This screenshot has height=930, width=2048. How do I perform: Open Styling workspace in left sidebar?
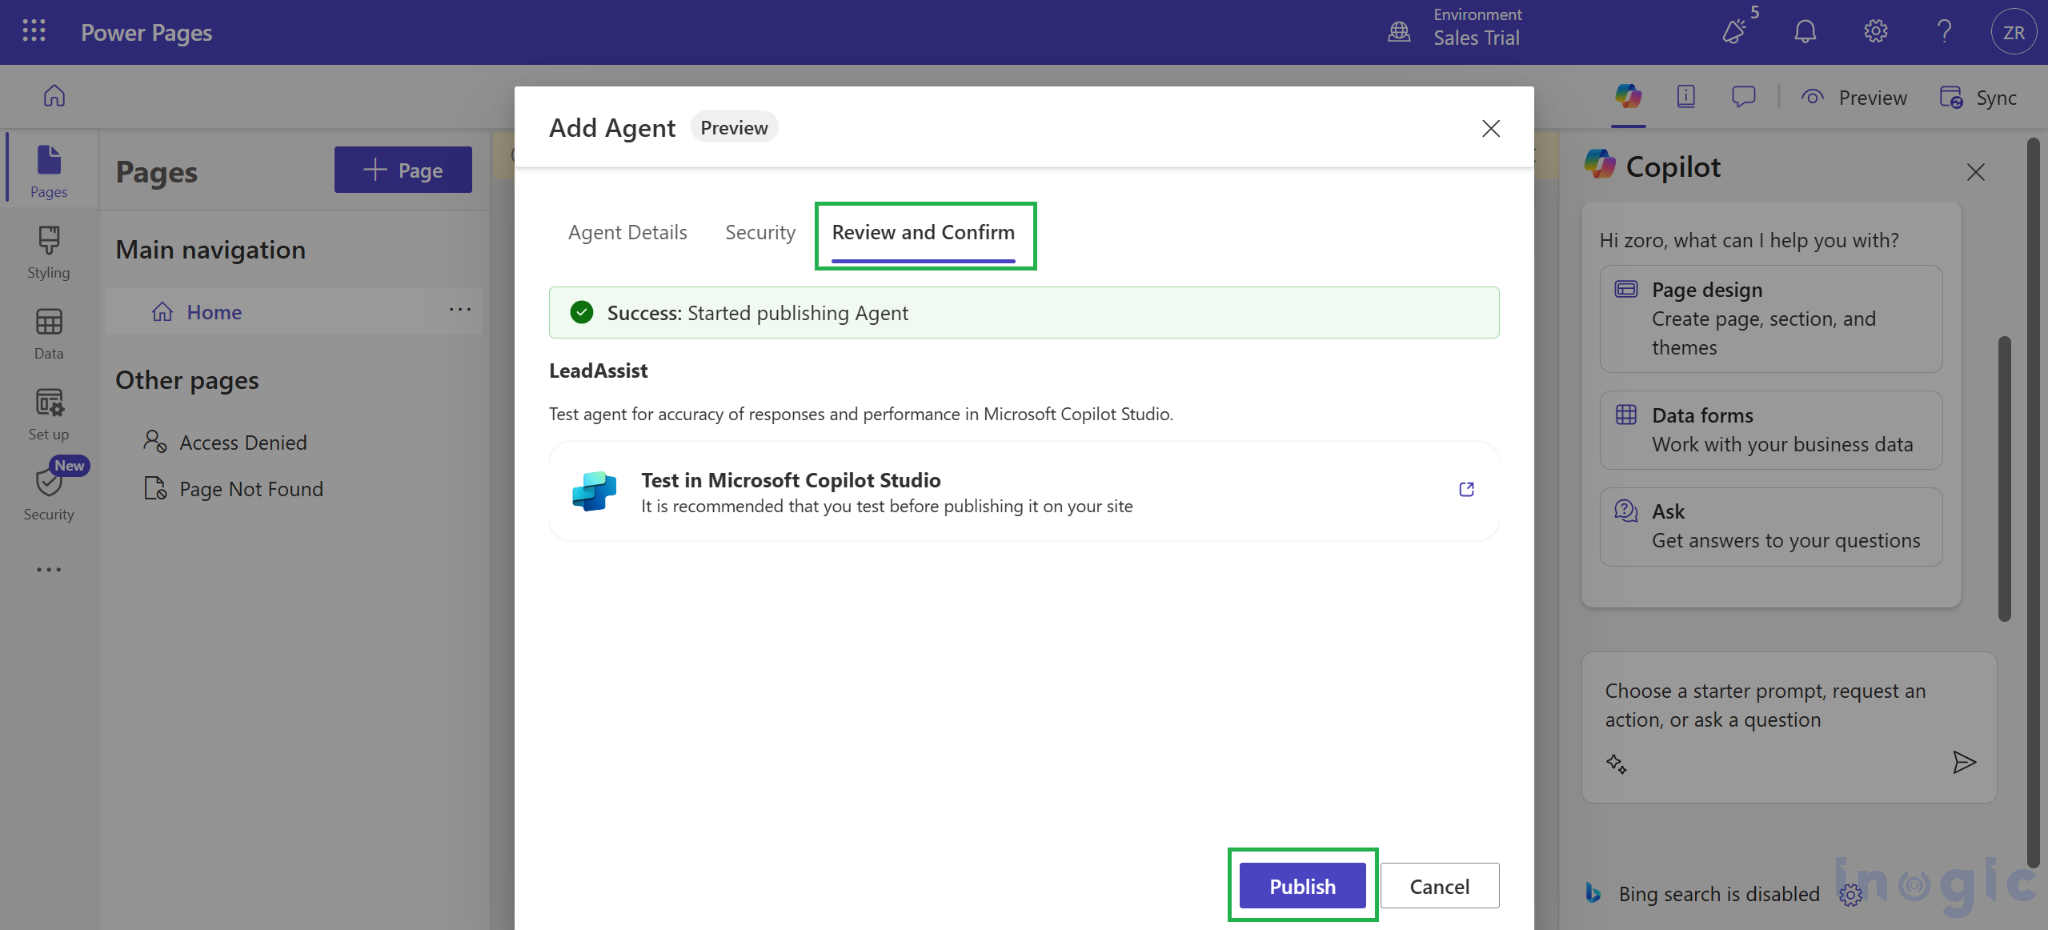click(x=48, y=252)
